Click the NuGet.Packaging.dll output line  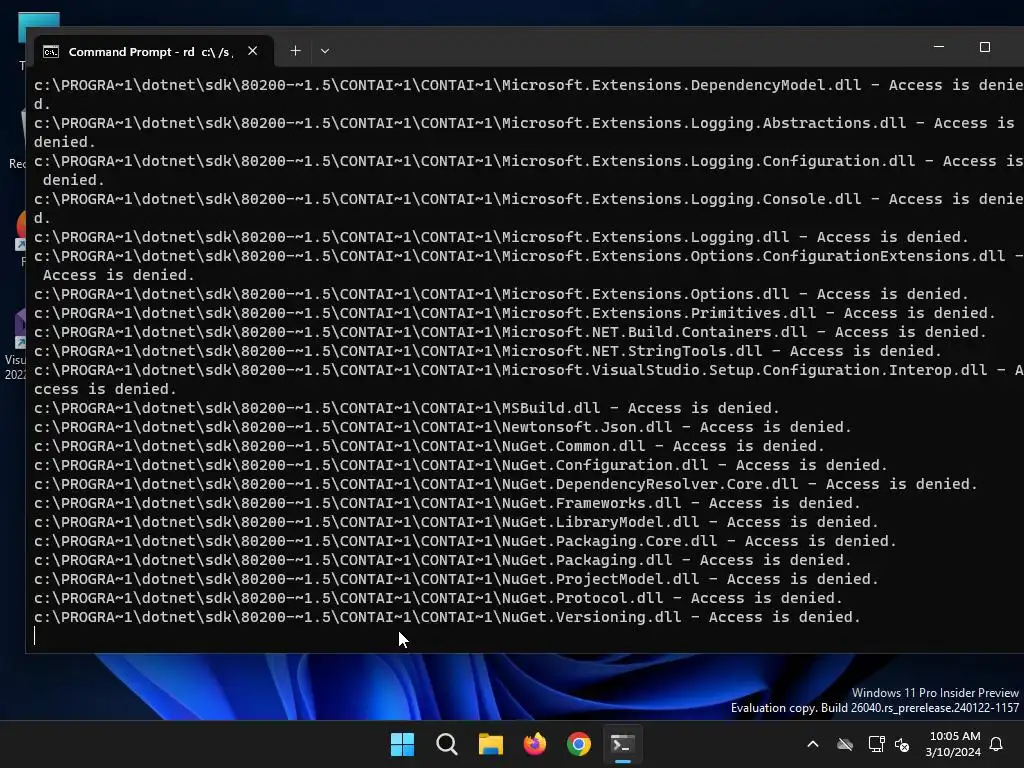[443, 560]
